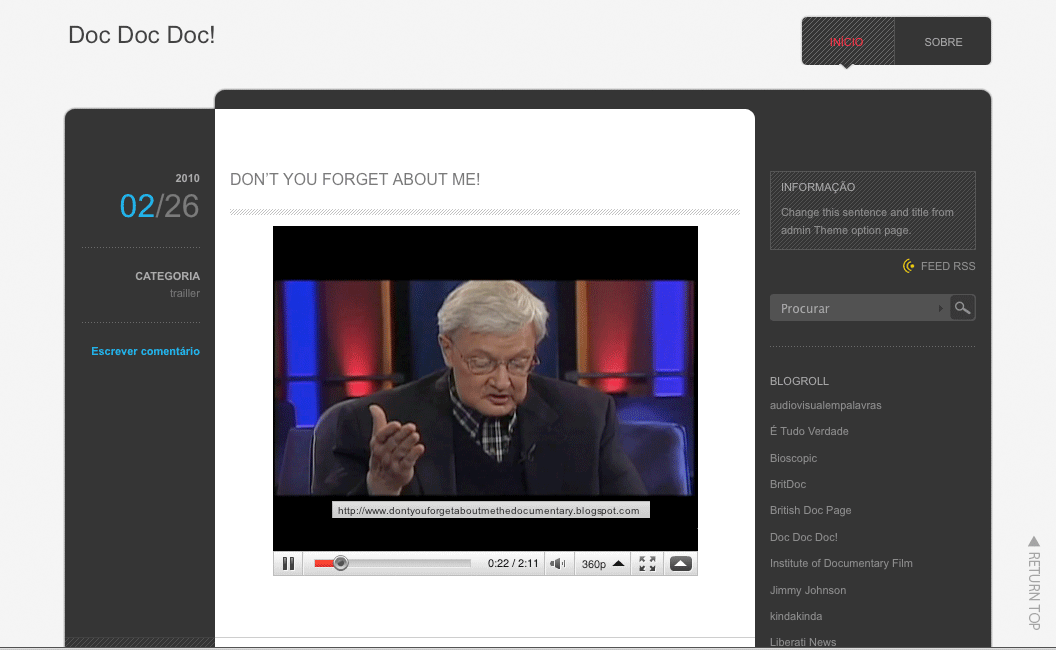Enter fullscreen with the expand icon
Viewport: 1056px width, 650px height.
pos(647,564)
